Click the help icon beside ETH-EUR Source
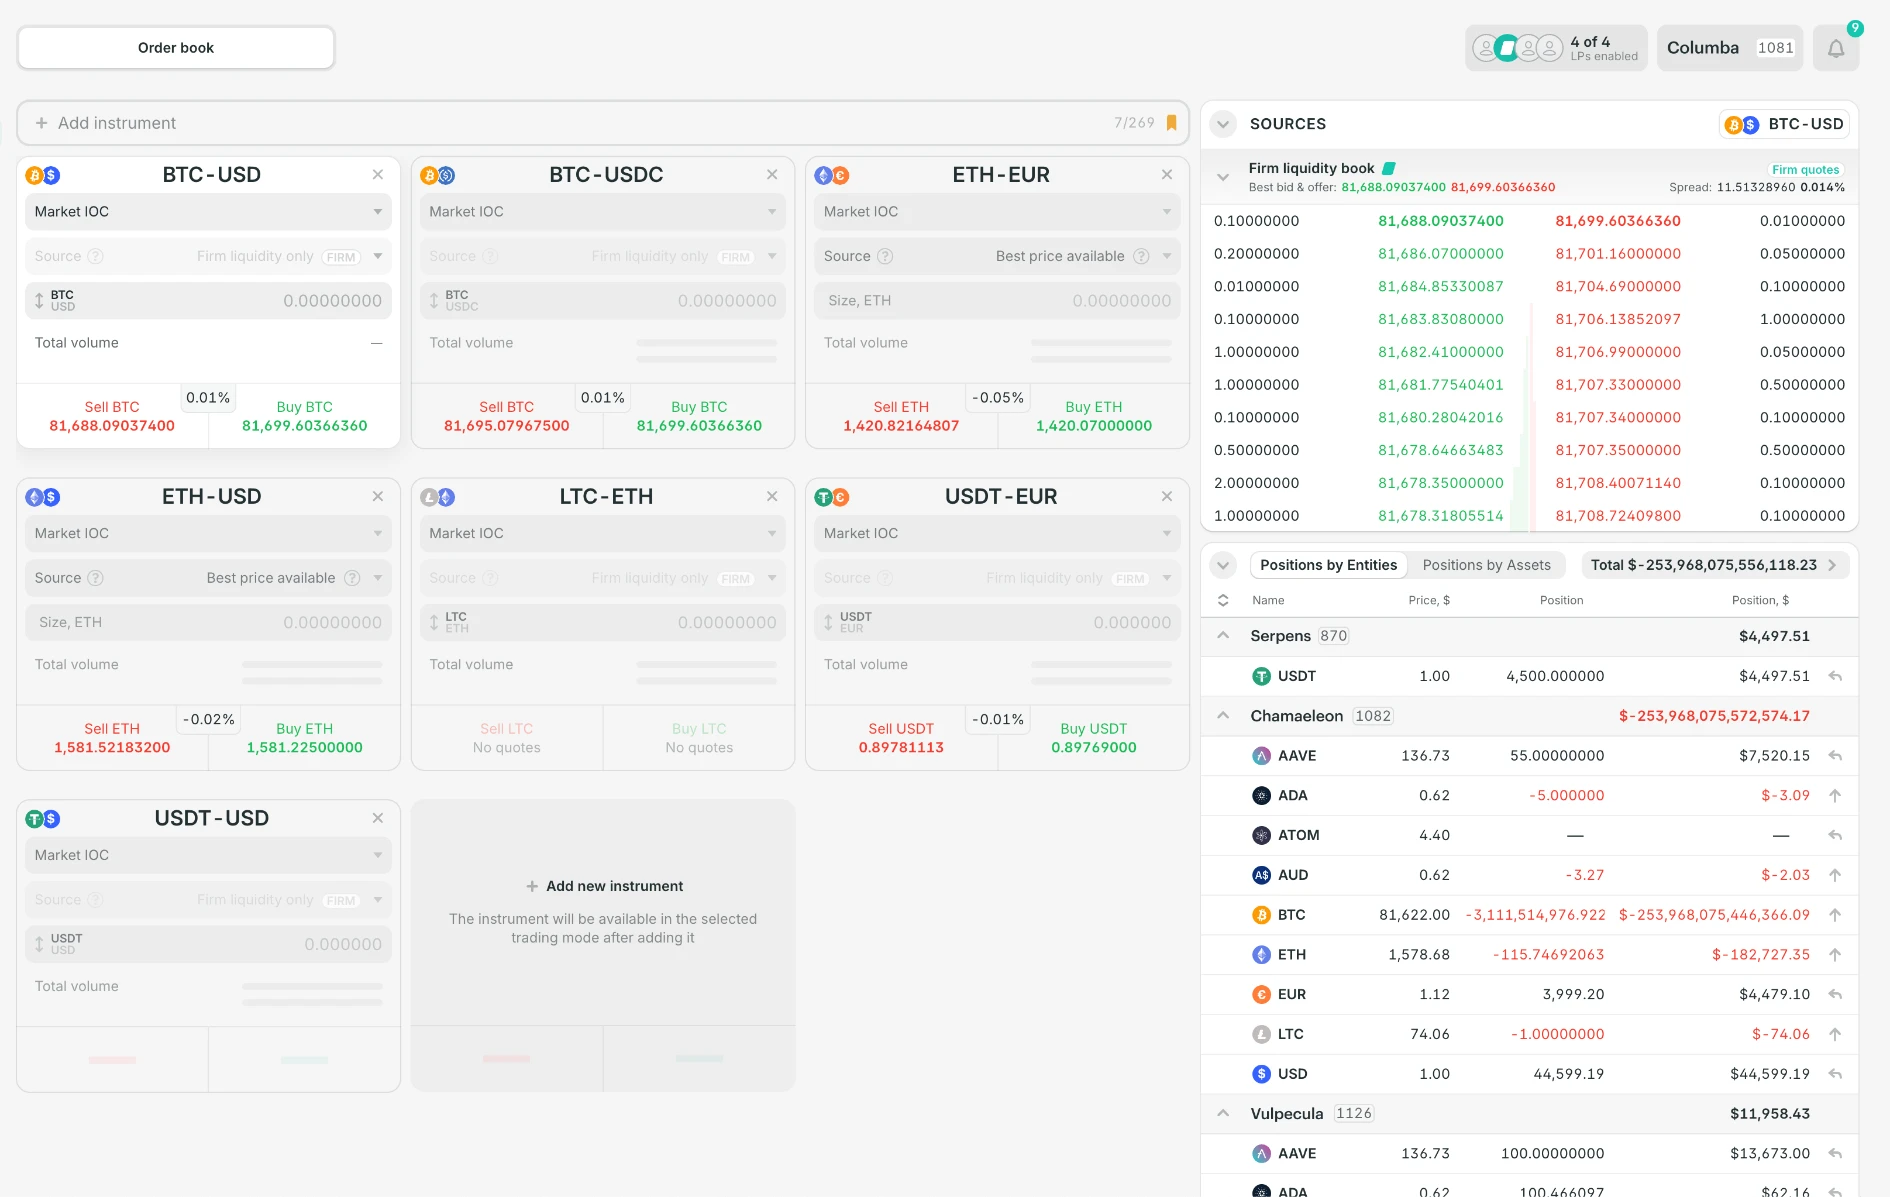This screenshot has width=1890, height=1197. pos(885,256)
